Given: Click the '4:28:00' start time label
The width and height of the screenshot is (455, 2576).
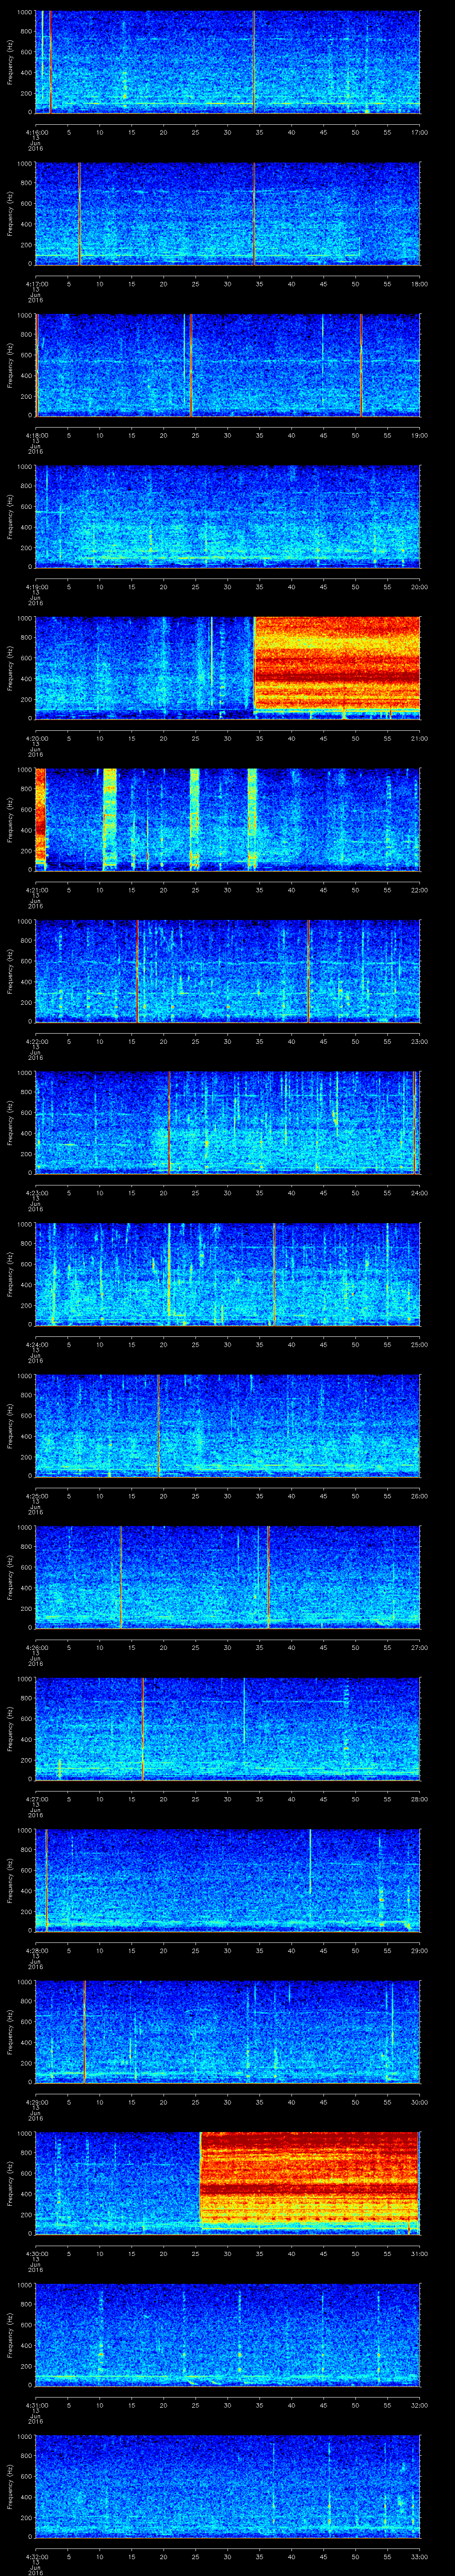Looking at the screenshot, I should (36, 1950).
